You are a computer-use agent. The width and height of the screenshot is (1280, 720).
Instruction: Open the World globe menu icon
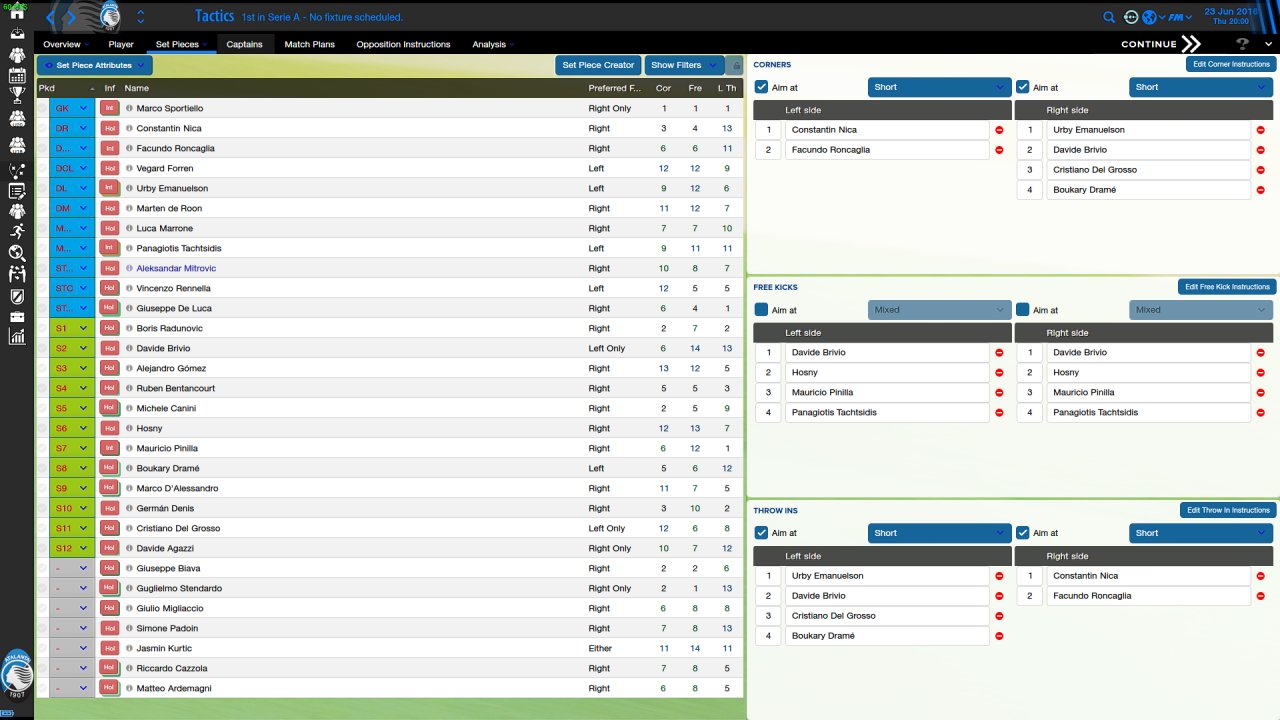pos(1149,17)
